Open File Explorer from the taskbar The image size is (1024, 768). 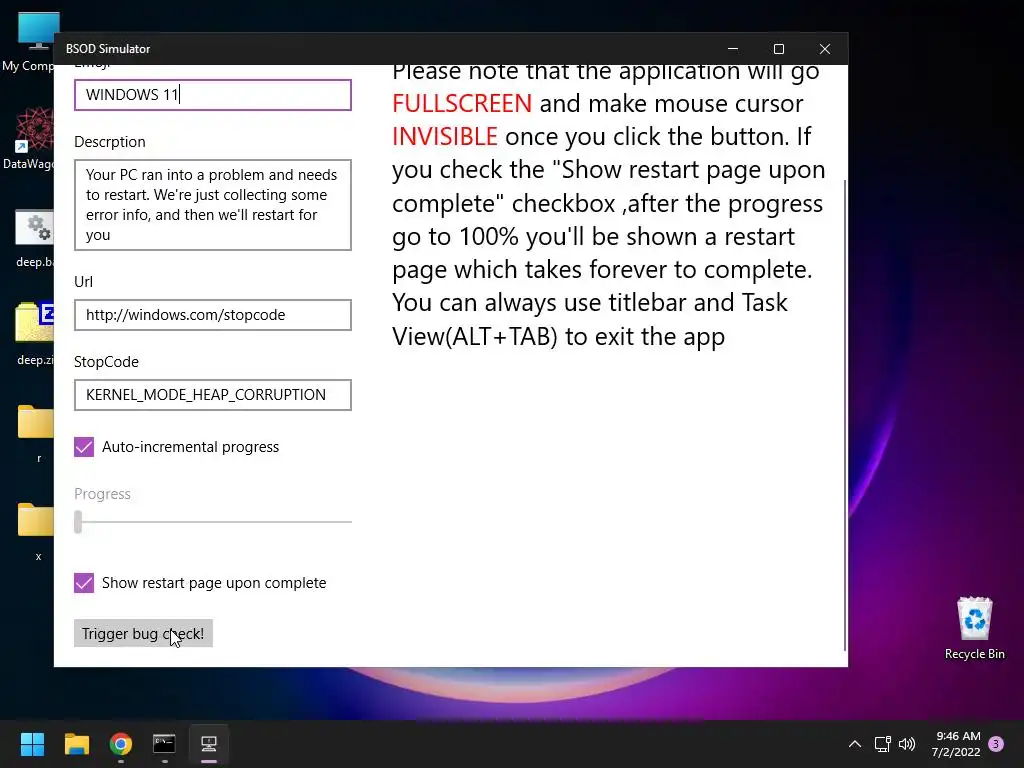tap(76, 744)
